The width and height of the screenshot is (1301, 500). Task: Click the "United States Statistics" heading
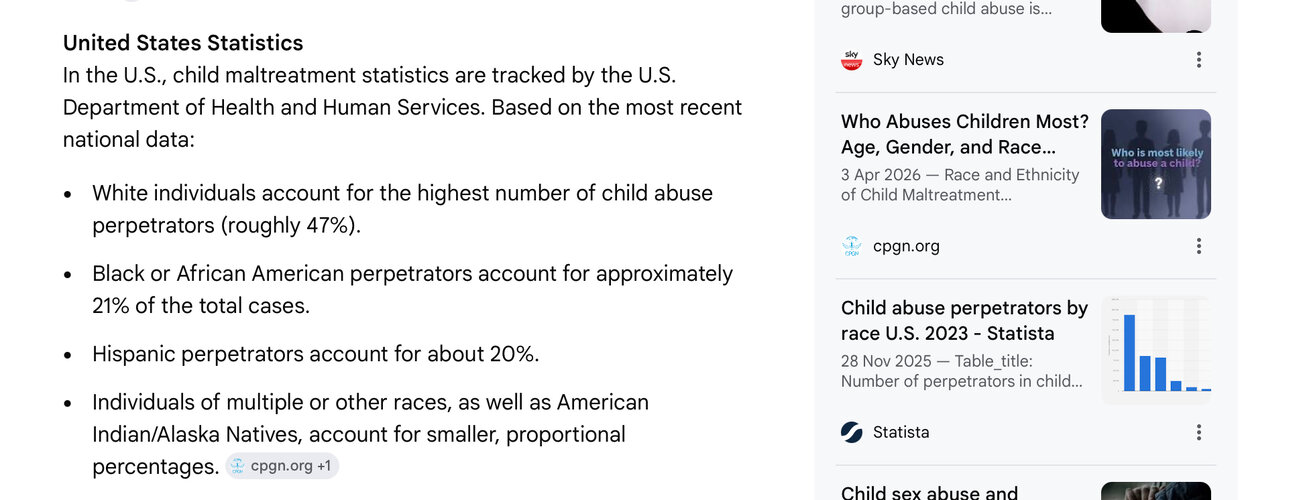coord(183,43)
